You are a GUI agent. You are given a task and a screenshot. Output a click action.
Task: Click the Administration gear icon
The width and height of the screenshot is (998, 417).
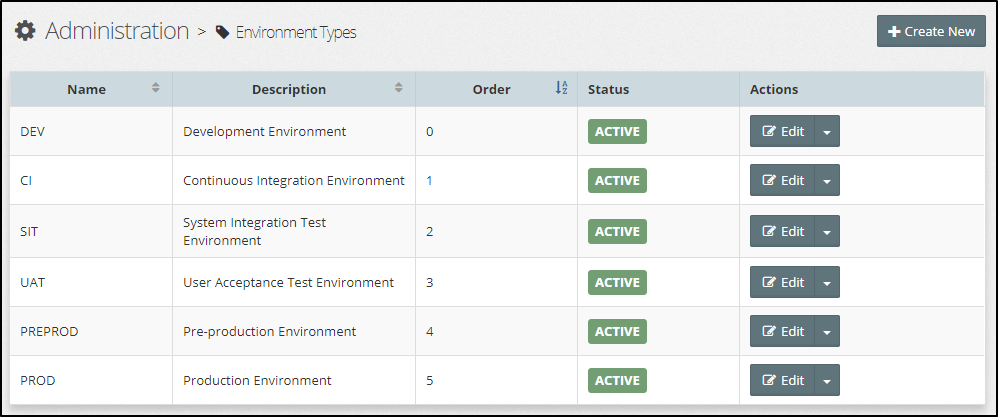coord(25,31)
